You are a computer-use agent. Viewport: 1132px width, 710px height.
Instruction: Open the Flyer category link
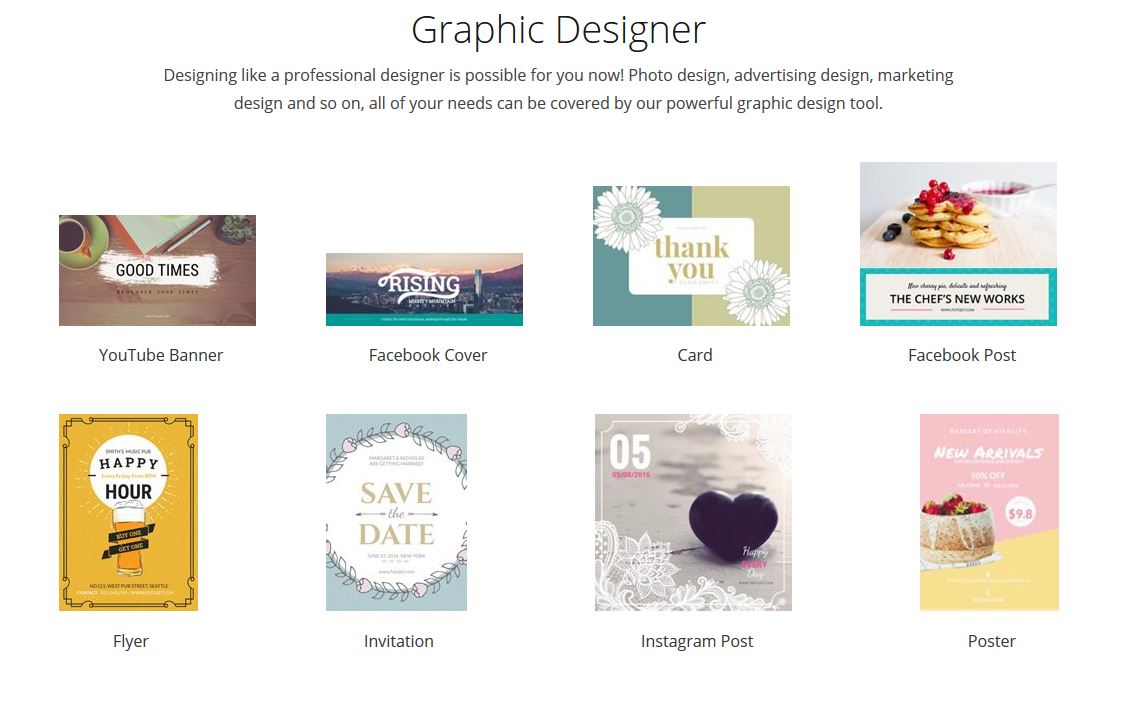coord(131,641)
